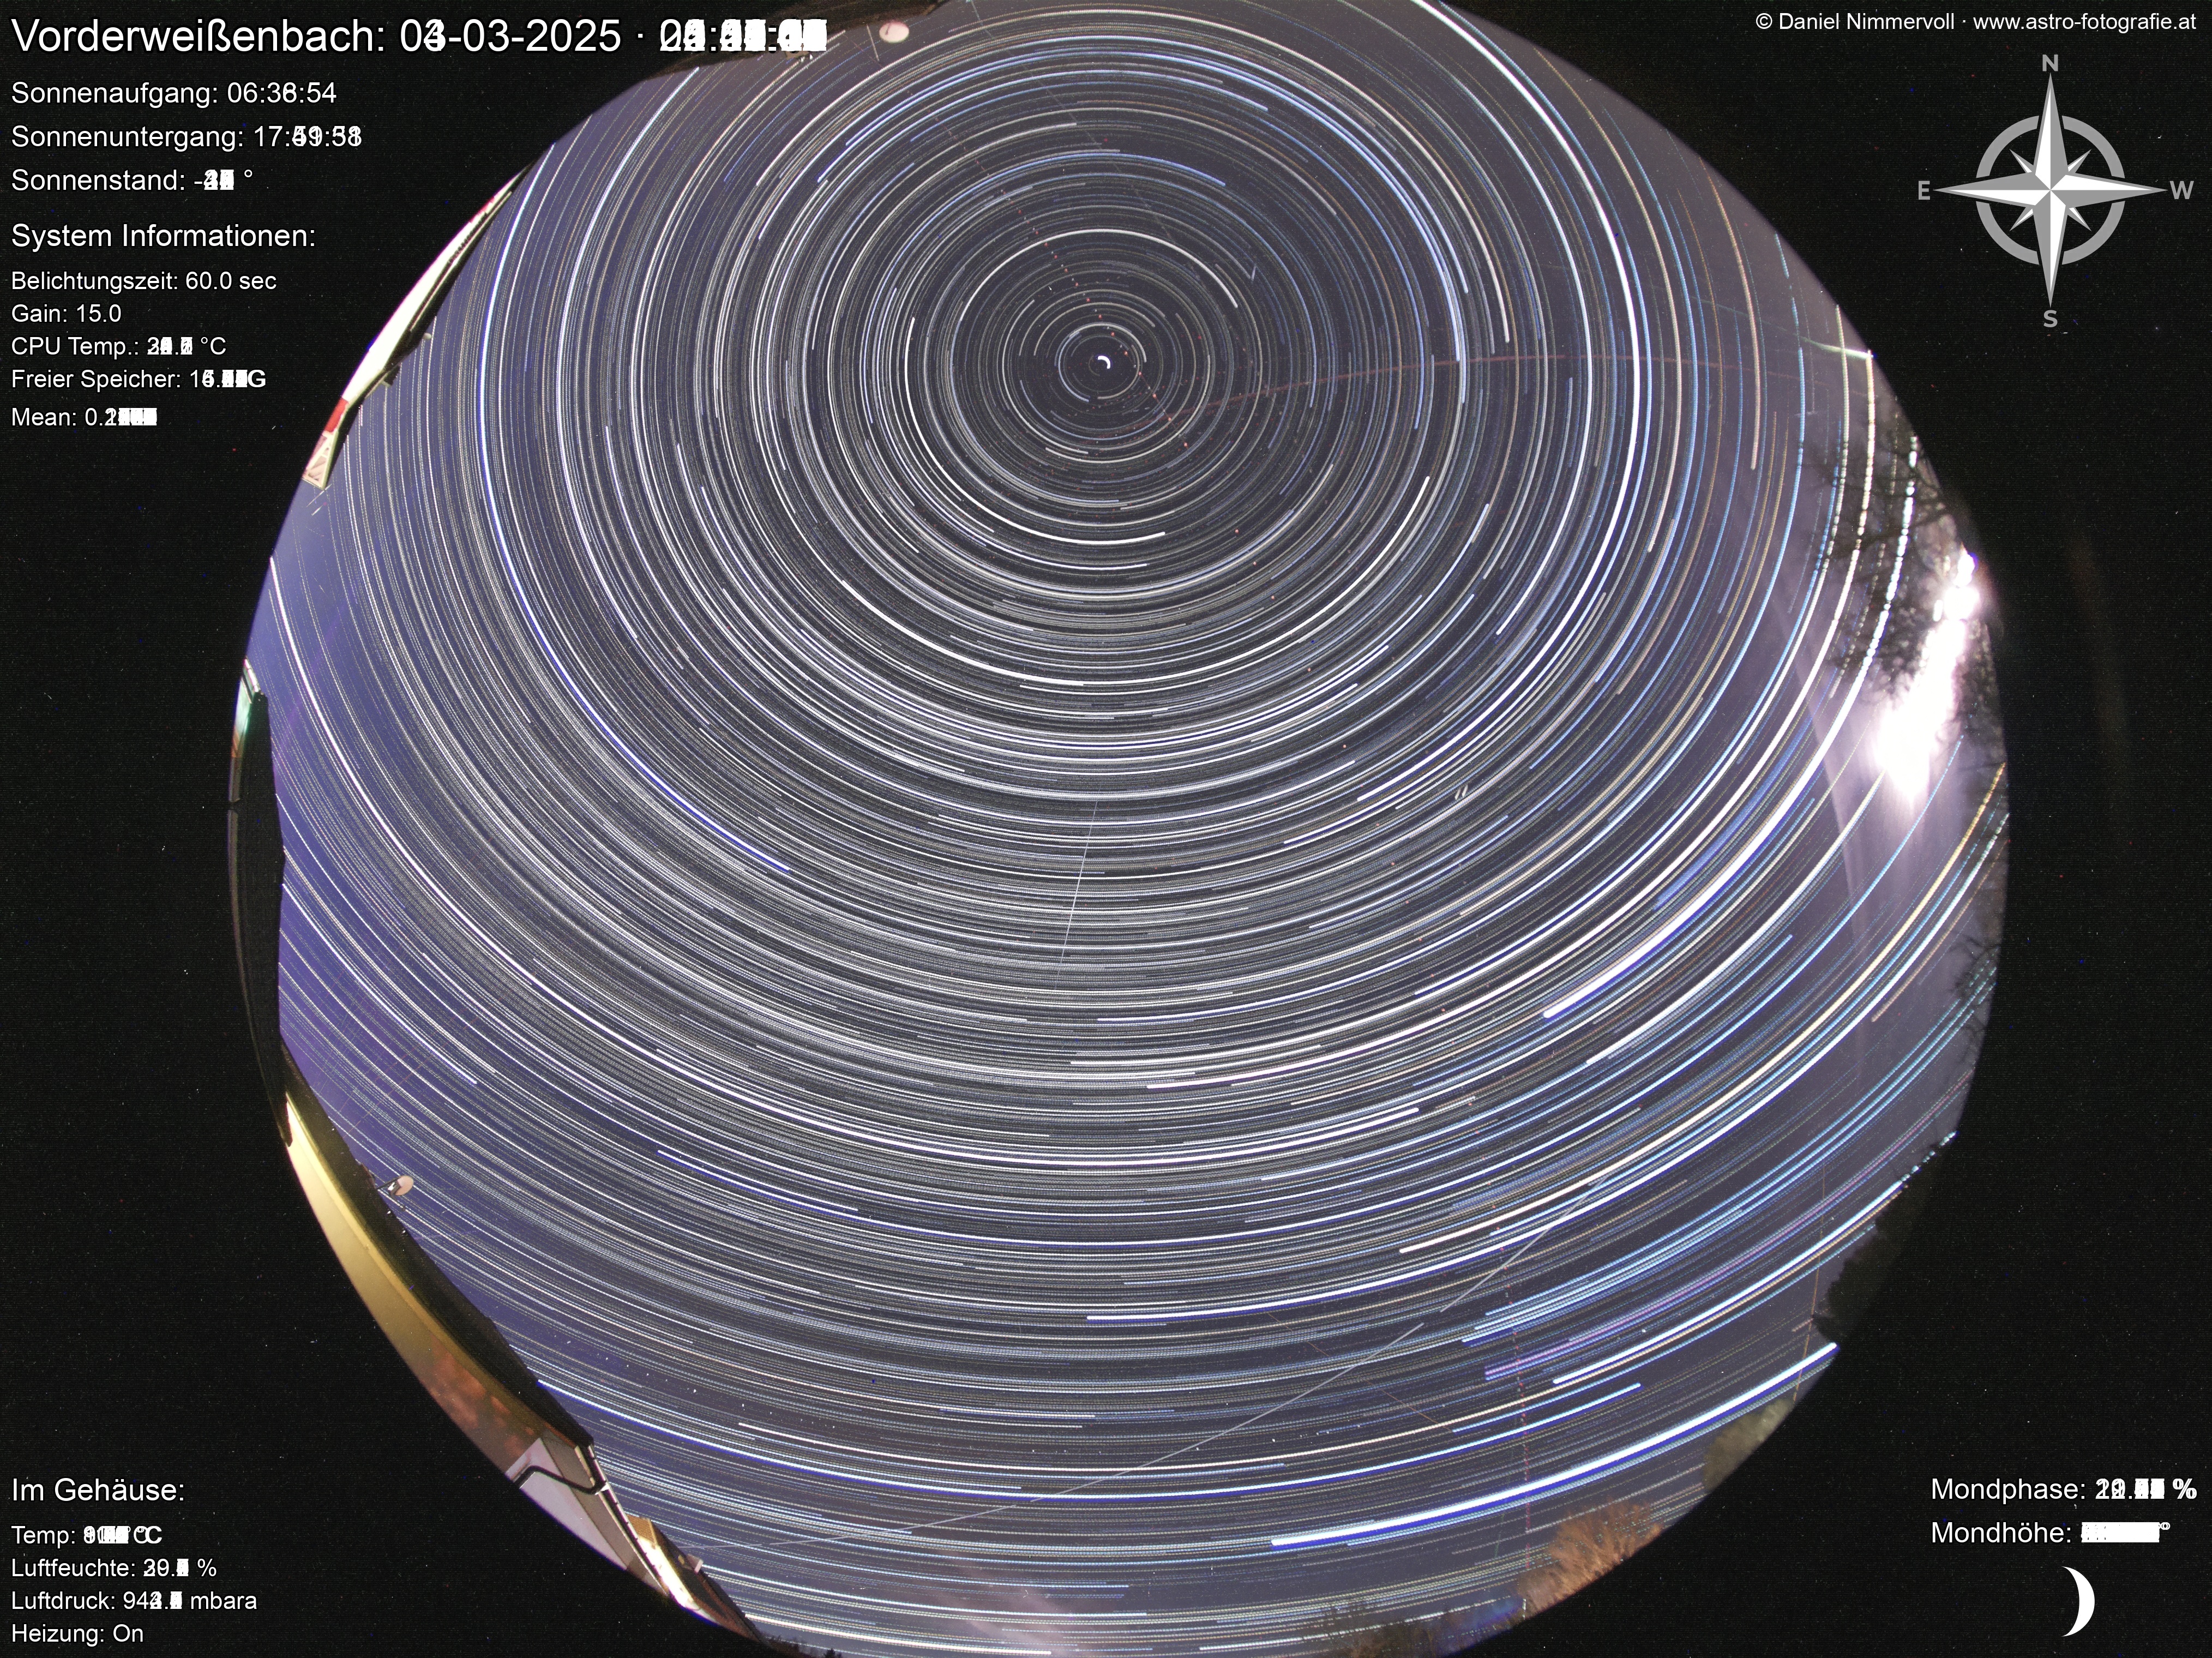Screen dimensions: 2212x1658
Task: Click the Im Gehäuse heading
Action: (98, 1490)
